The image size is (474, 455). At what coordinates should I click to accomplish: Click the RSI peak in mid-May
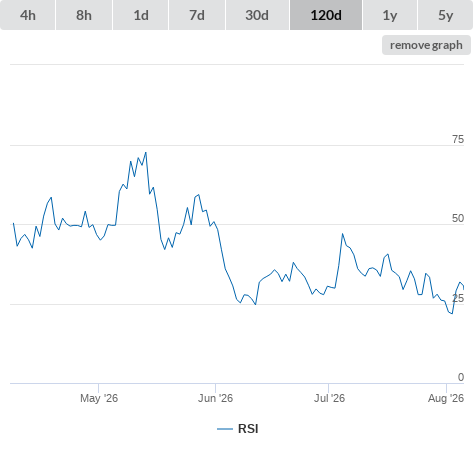[x=146, y=153]
